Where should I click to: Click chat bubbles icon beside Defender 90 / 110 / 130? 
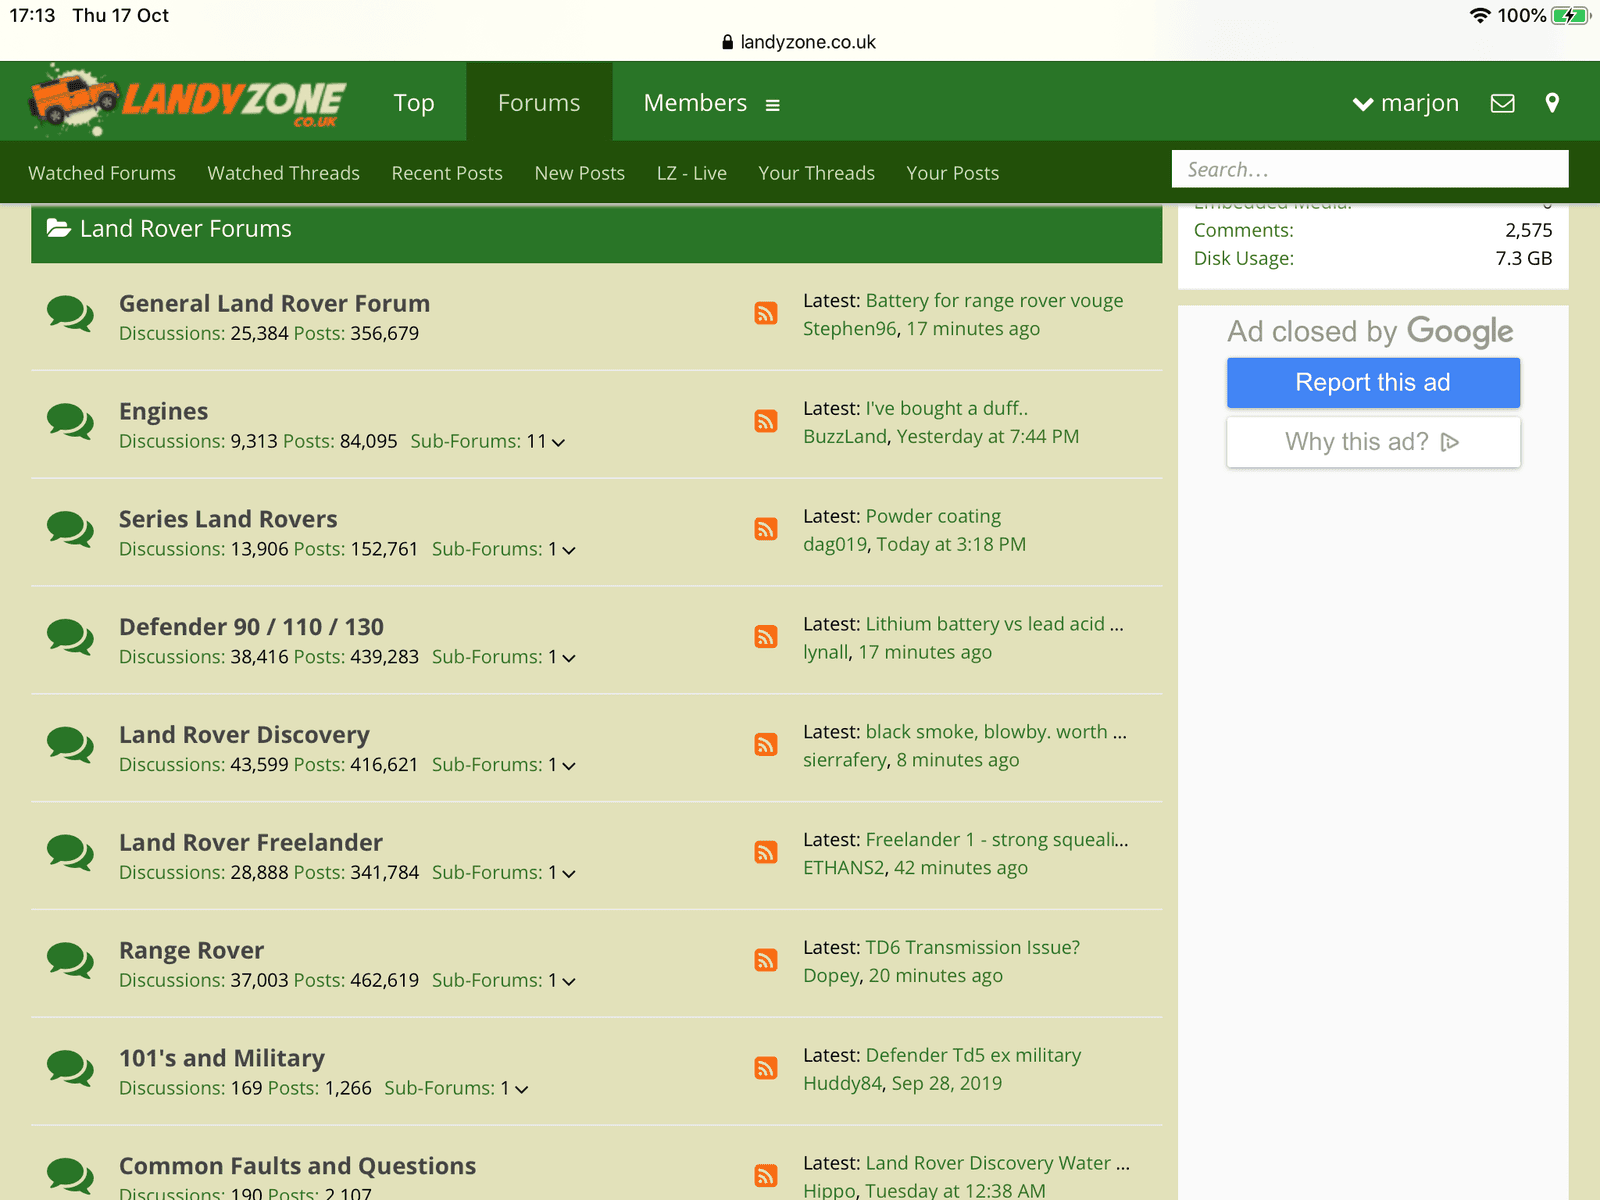[x=70, y=638]
